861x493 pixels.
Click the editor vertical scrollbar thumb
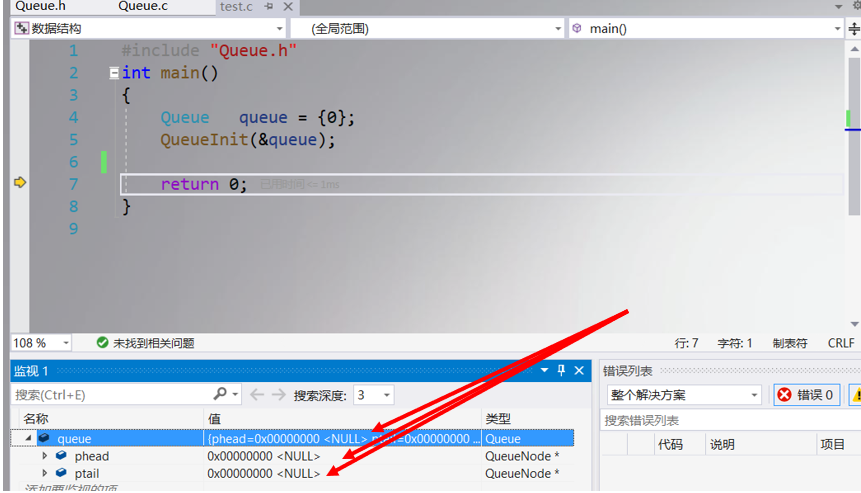tap(854, 135)
